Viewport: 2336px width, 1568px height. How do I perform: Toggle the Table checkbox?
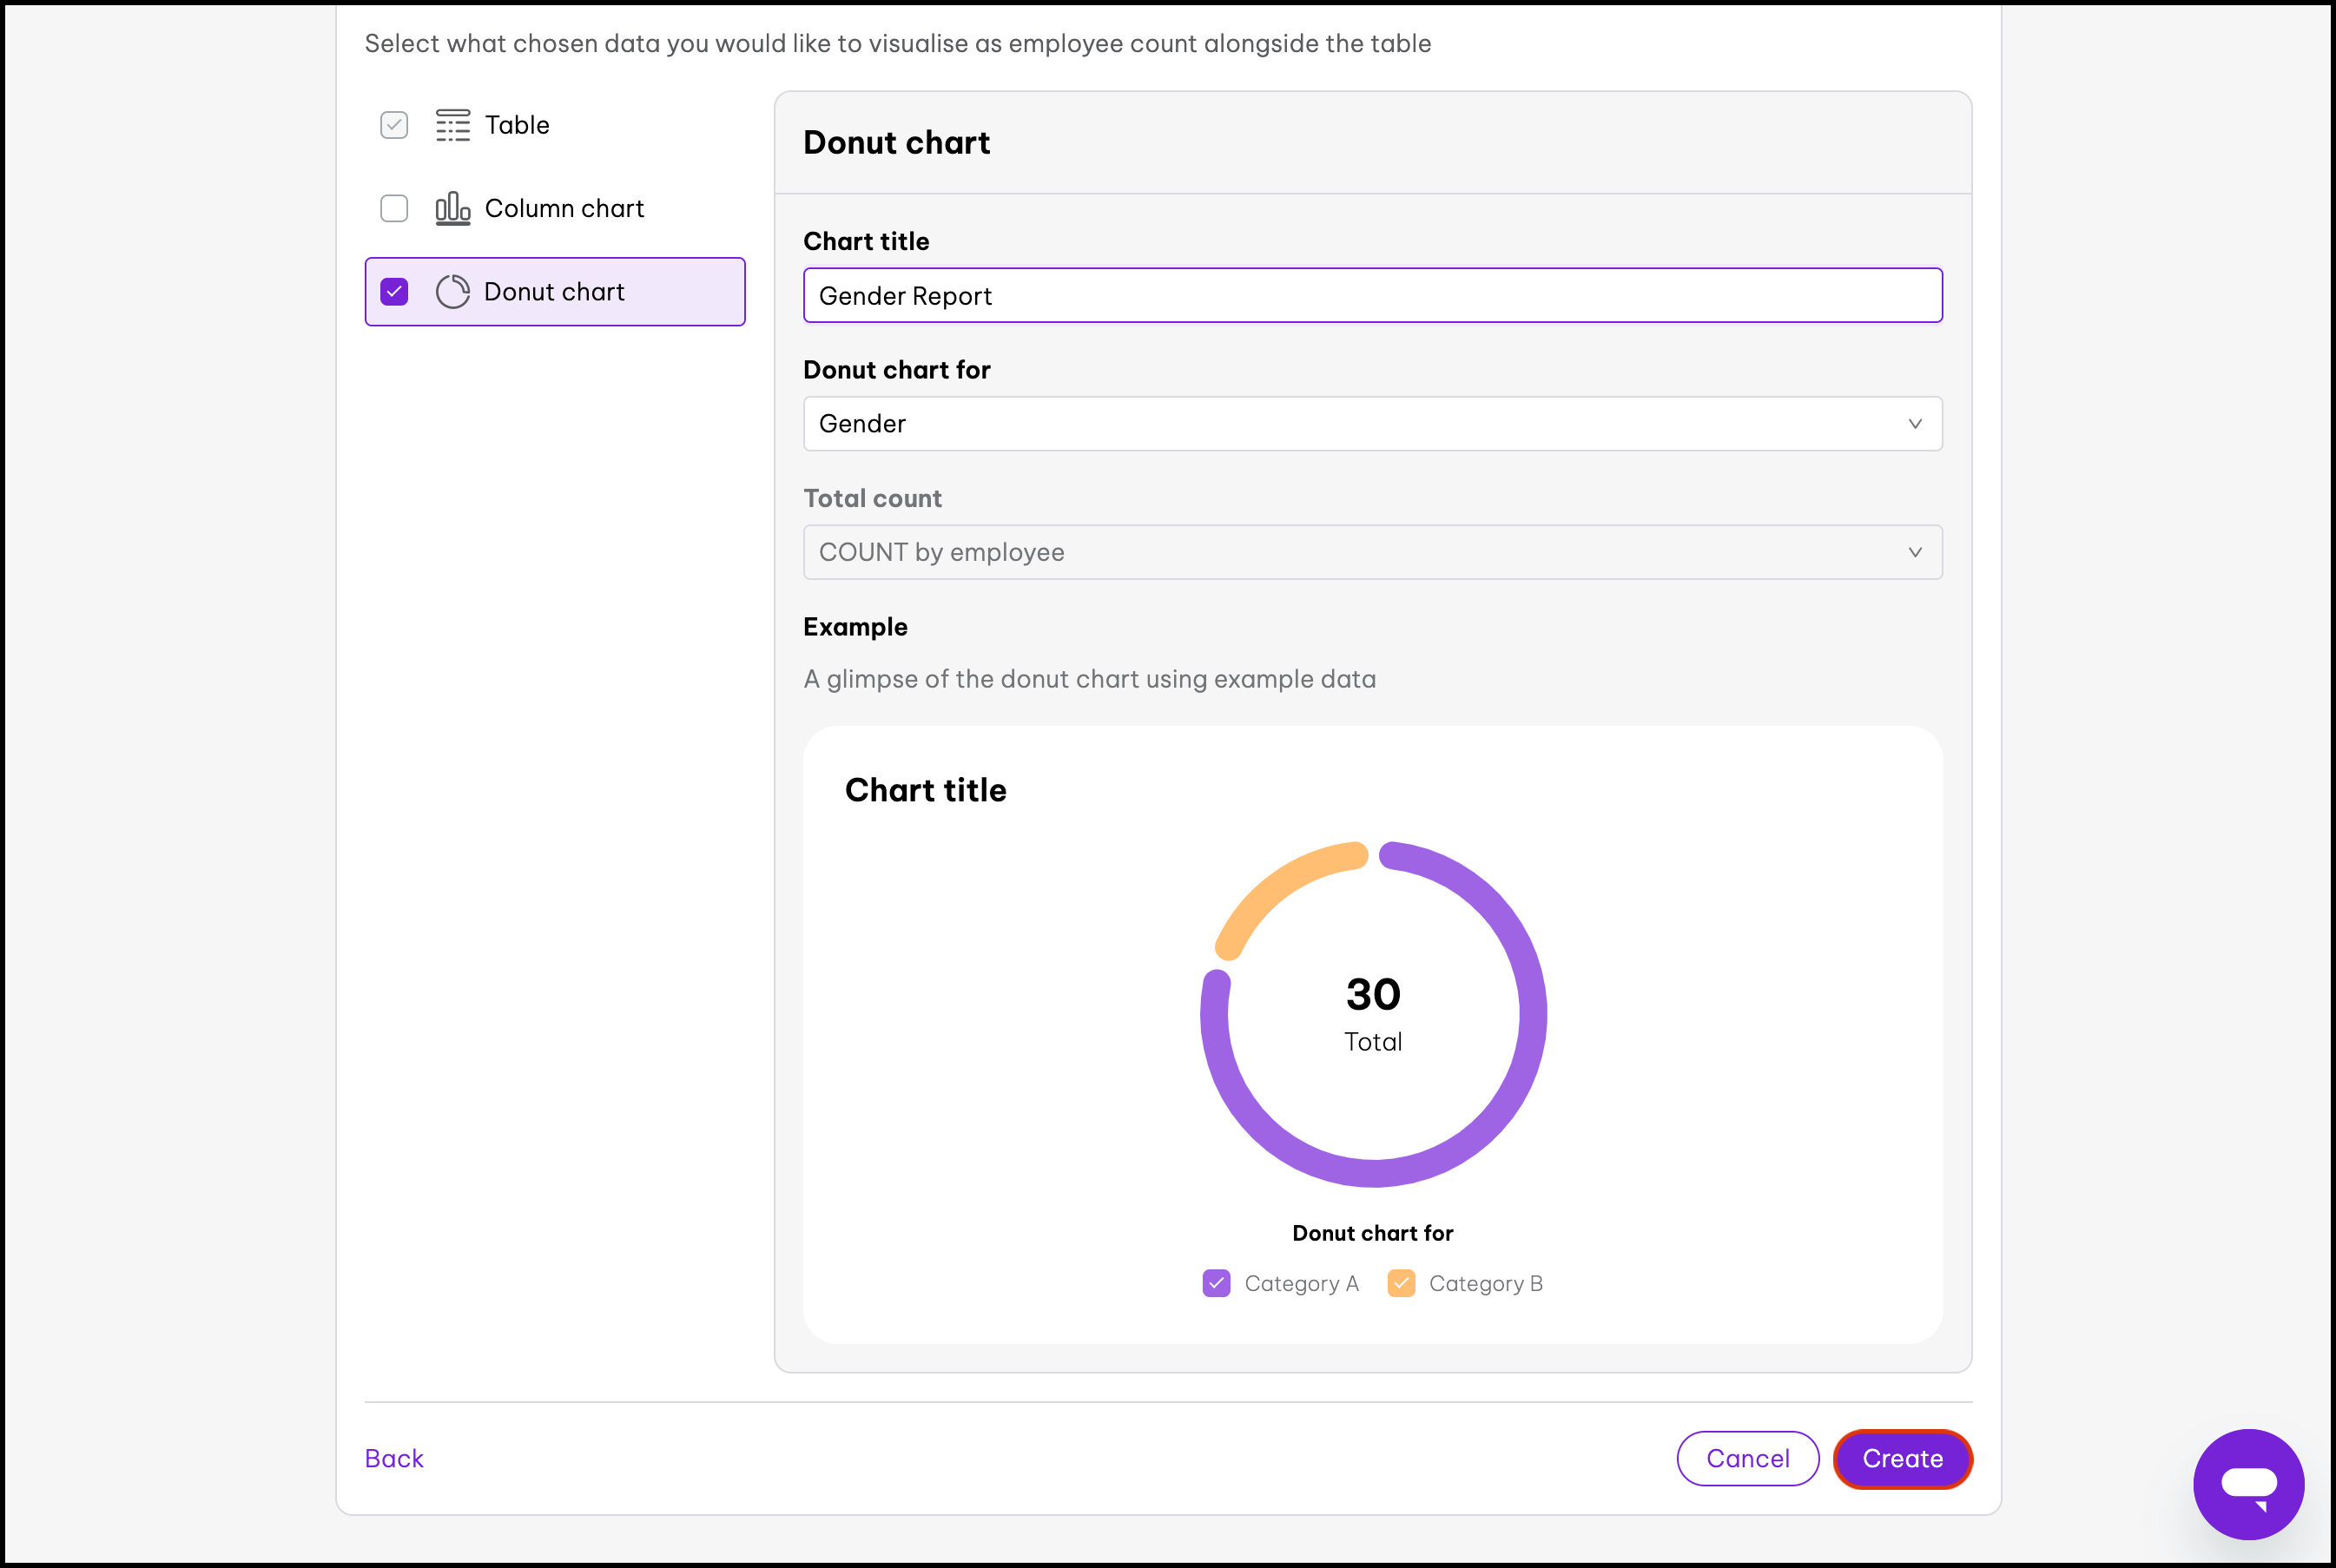[394, 125]
